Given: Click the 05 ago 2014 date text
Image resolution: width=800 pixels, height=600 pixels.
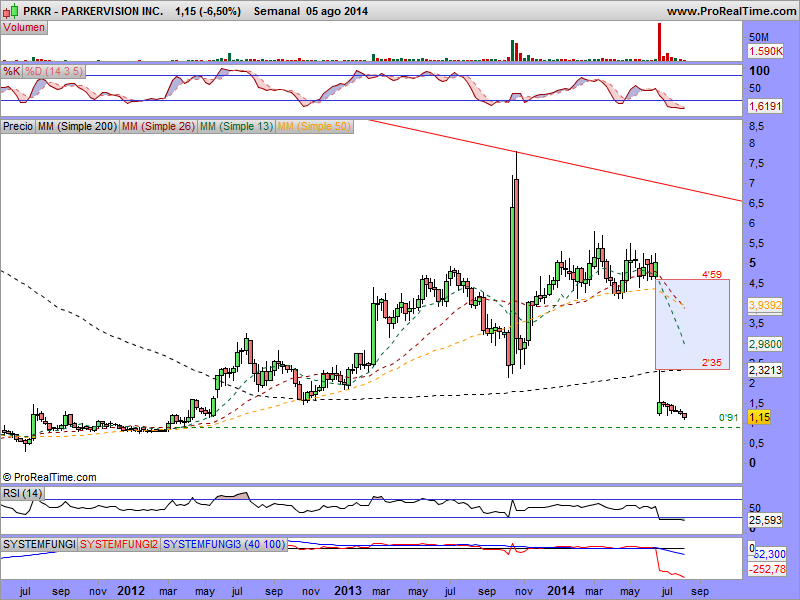Looking at the screenshot, I should [x=337, y=11].
